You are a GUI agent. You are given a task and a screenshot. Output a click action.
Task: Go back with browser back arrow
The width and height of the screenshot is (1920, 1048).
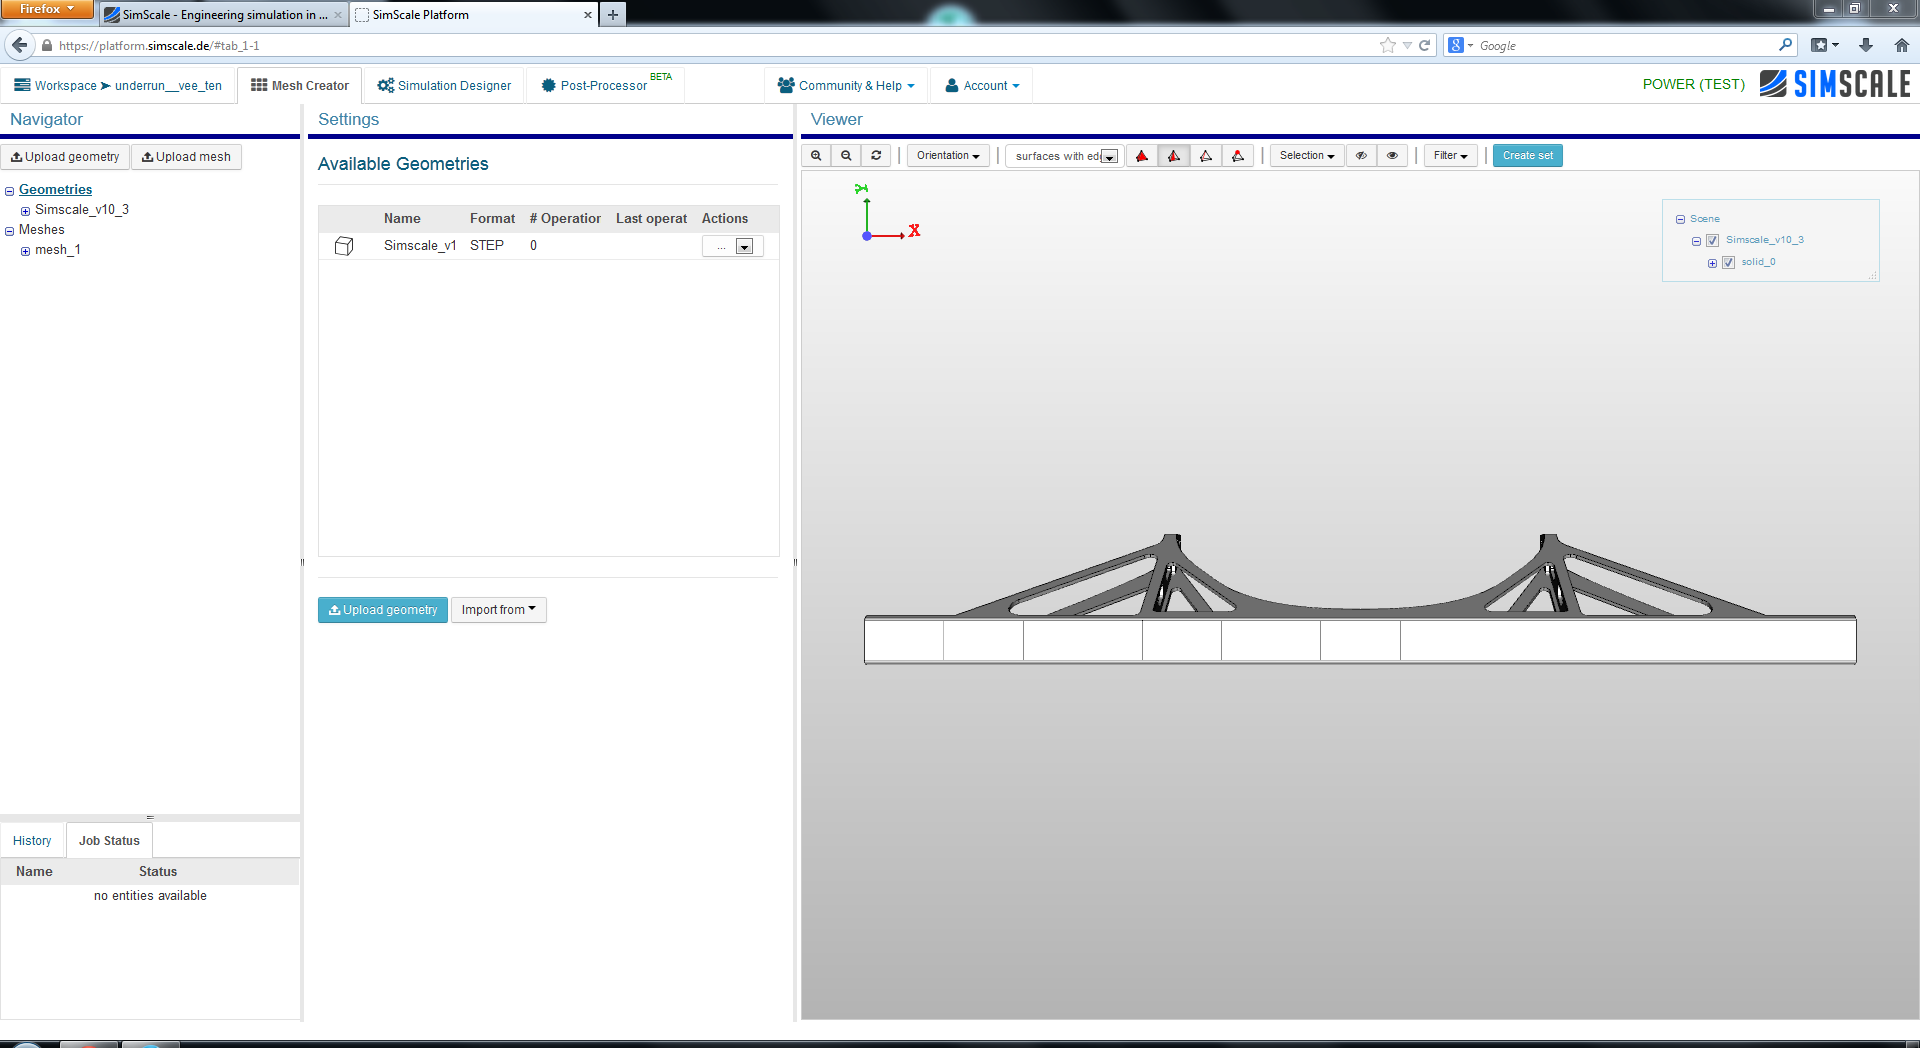19,45
